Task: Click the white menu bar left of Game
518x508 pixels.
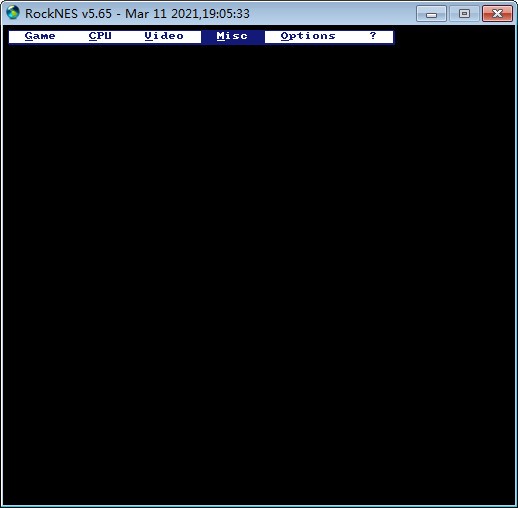Action: click(x=17, y=36)
